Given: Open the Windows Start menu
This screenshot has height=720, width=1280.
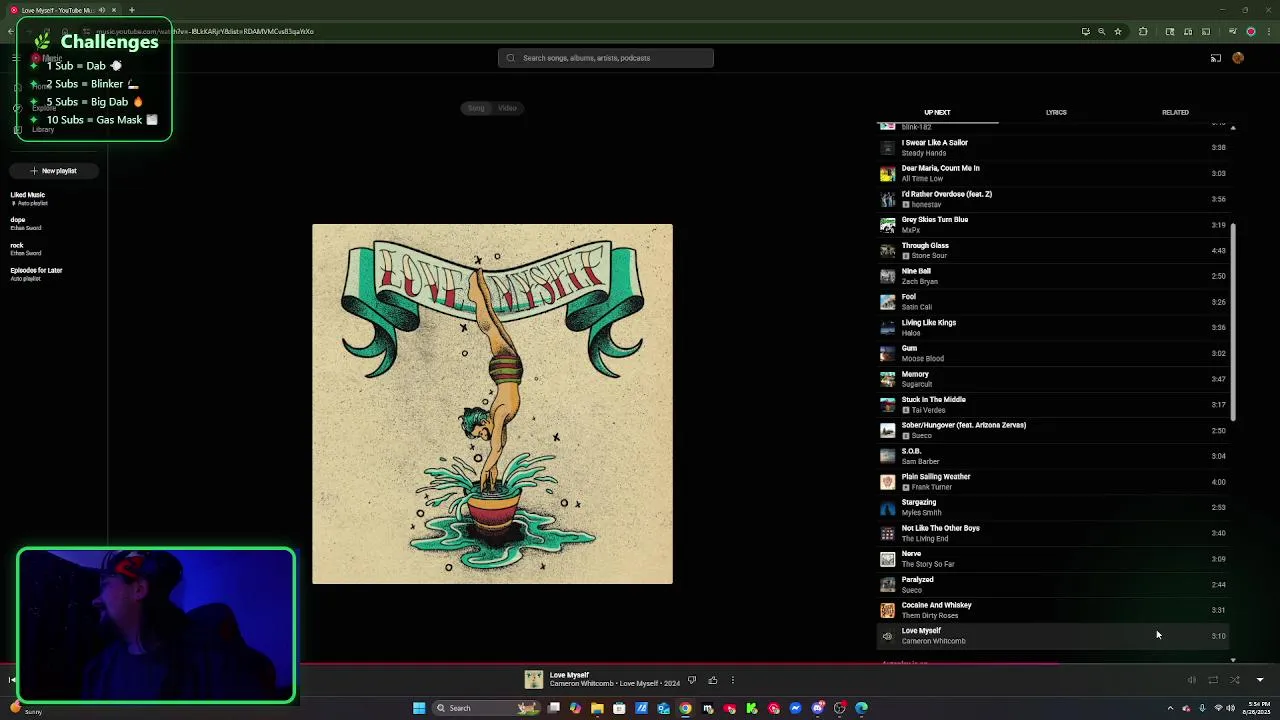Looking at the screenshot, I should [x=419, y=708].
